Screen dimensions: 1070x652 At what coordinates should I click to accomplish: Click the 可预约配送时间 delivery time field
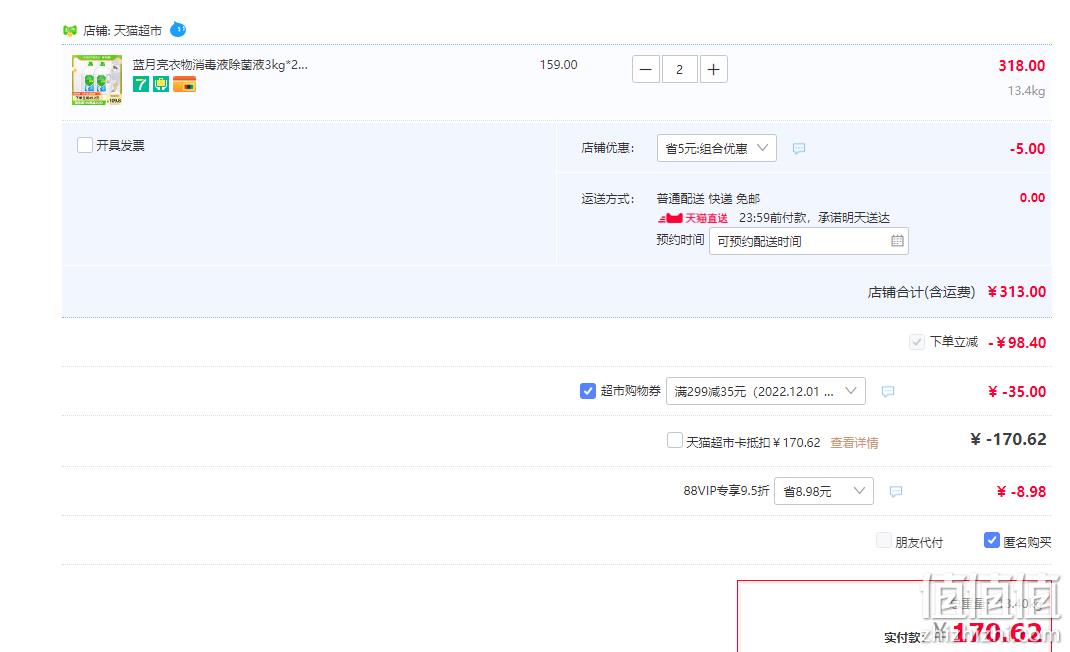[x=809, y=241]
